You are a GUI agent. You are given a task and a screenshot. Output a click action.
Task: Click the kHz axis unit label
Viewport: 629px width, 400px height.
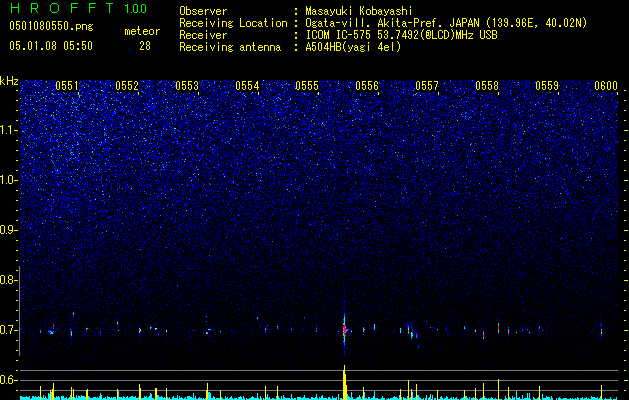[9, 81]
